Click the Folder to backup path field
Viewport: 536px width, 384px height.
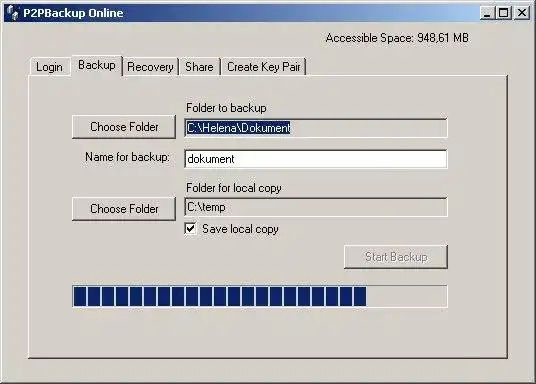tap(316, 128)
